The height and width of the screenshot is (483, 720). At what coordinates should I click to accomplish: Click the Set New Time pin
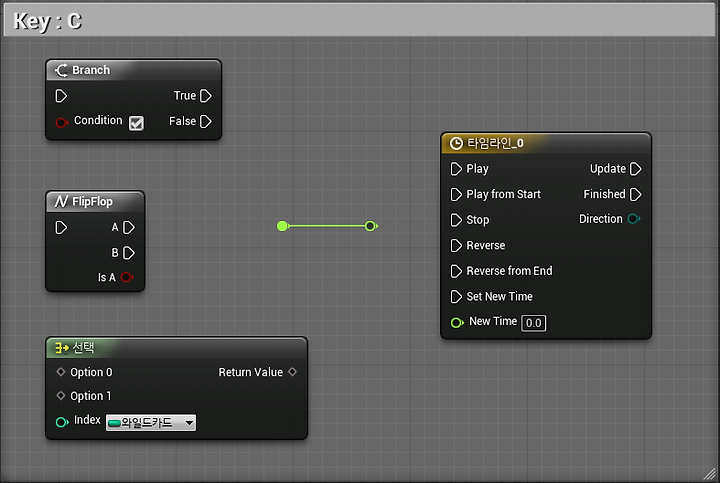click(456, 297)
